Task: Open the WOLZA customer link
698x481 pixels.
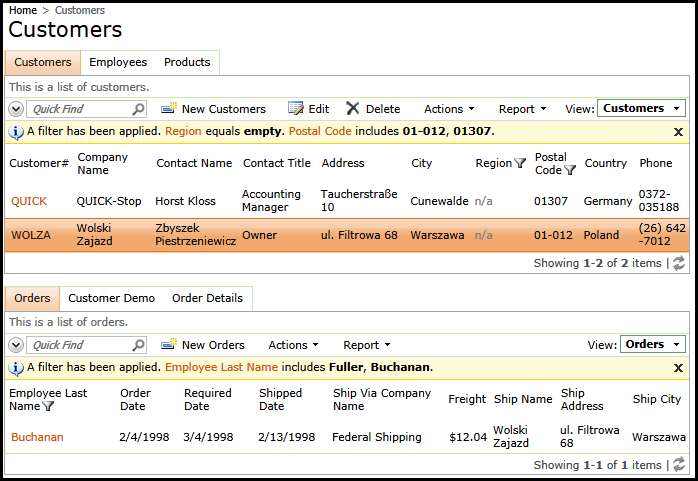Action: 31,235
